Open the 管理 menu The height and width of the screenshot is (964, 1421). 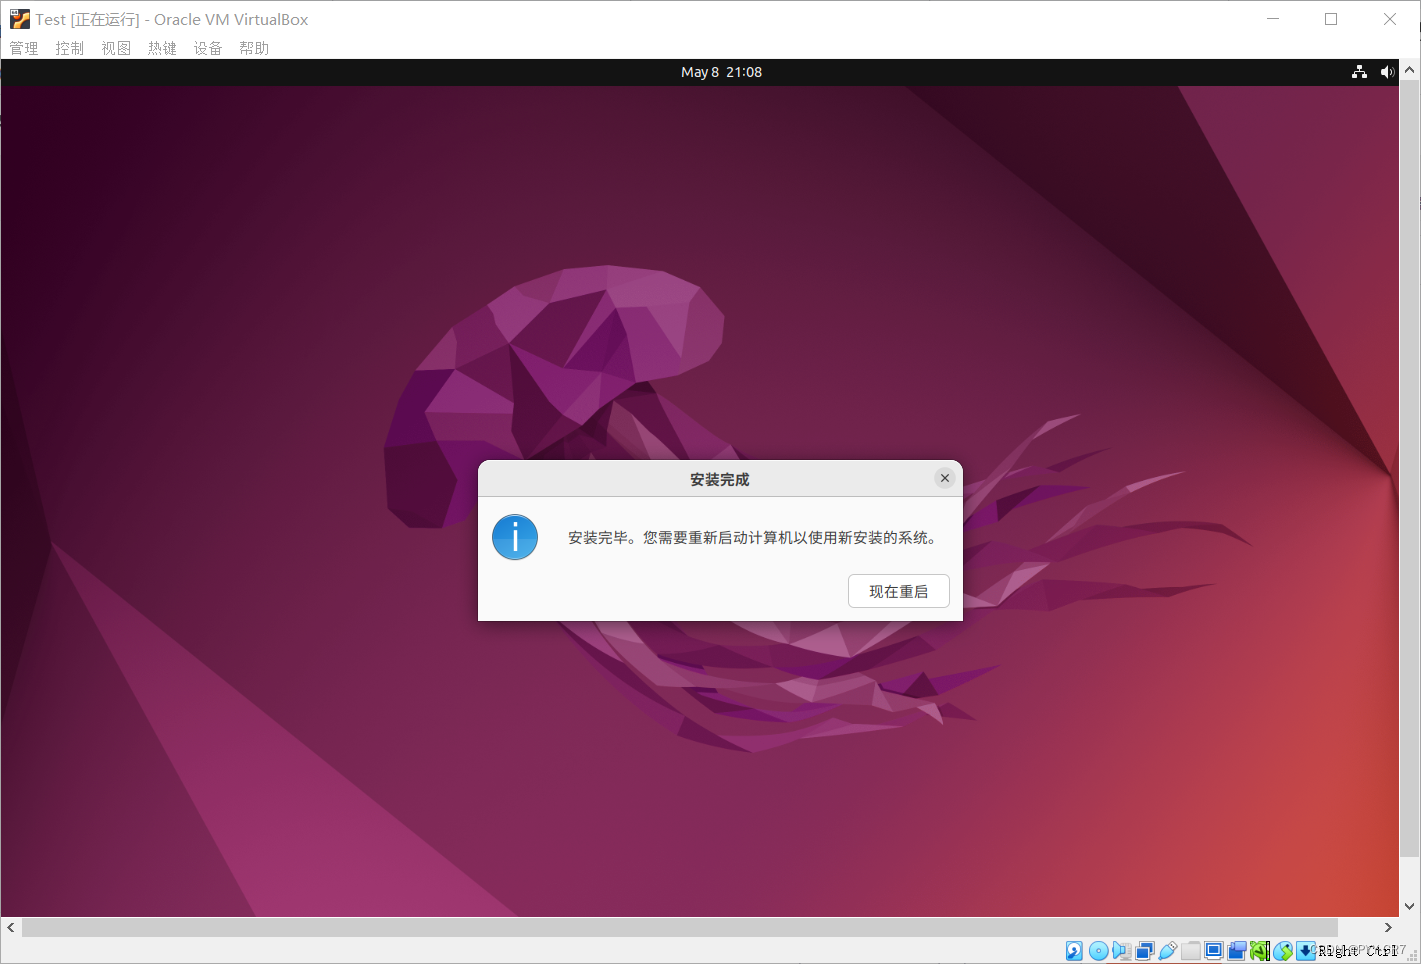24,48
